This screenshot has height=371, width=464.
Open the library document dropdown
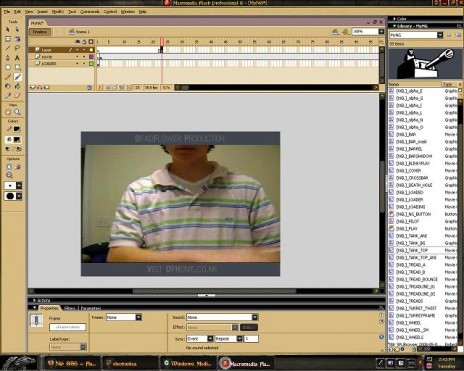440,35
